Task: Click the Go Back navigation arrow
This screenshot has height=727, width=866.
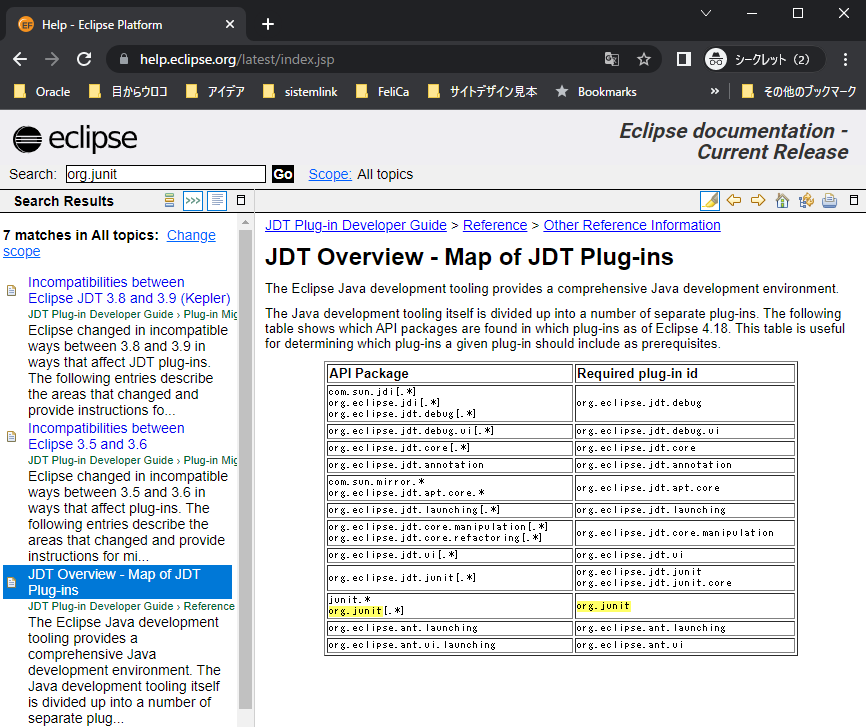Action: point(734,200)
